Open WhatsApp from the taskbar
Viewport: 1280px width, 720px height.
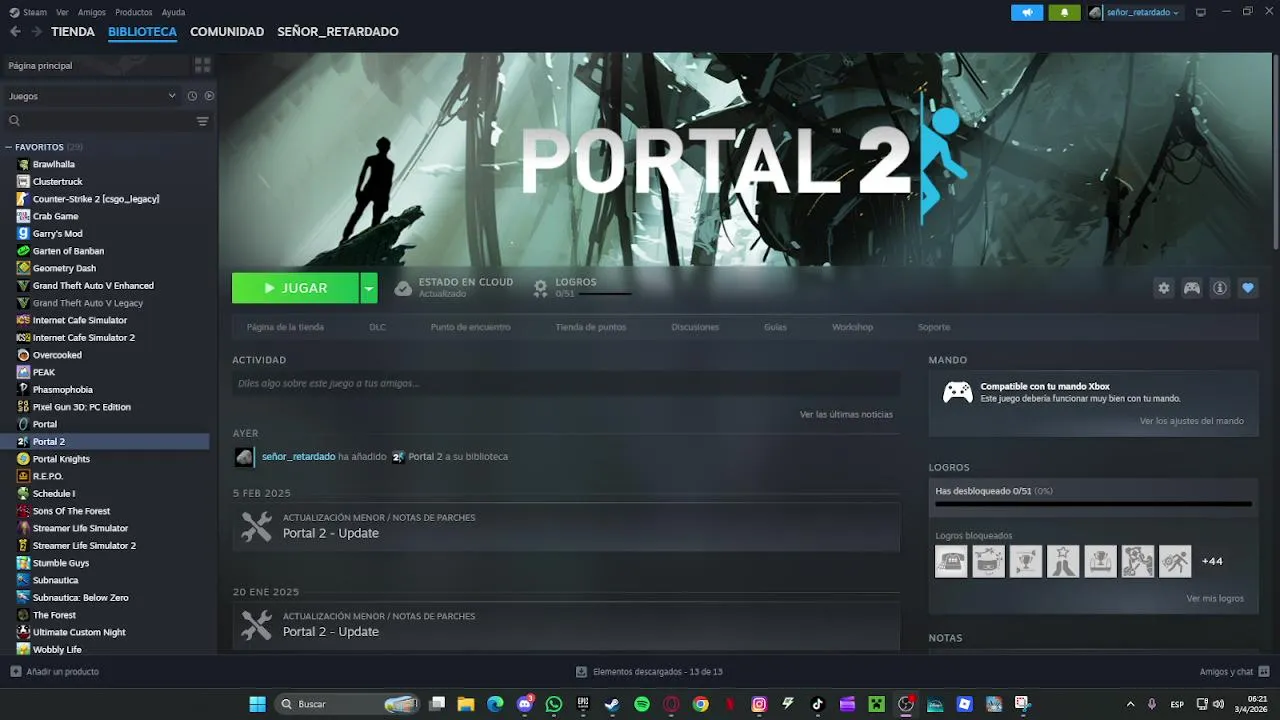point(554,704)
